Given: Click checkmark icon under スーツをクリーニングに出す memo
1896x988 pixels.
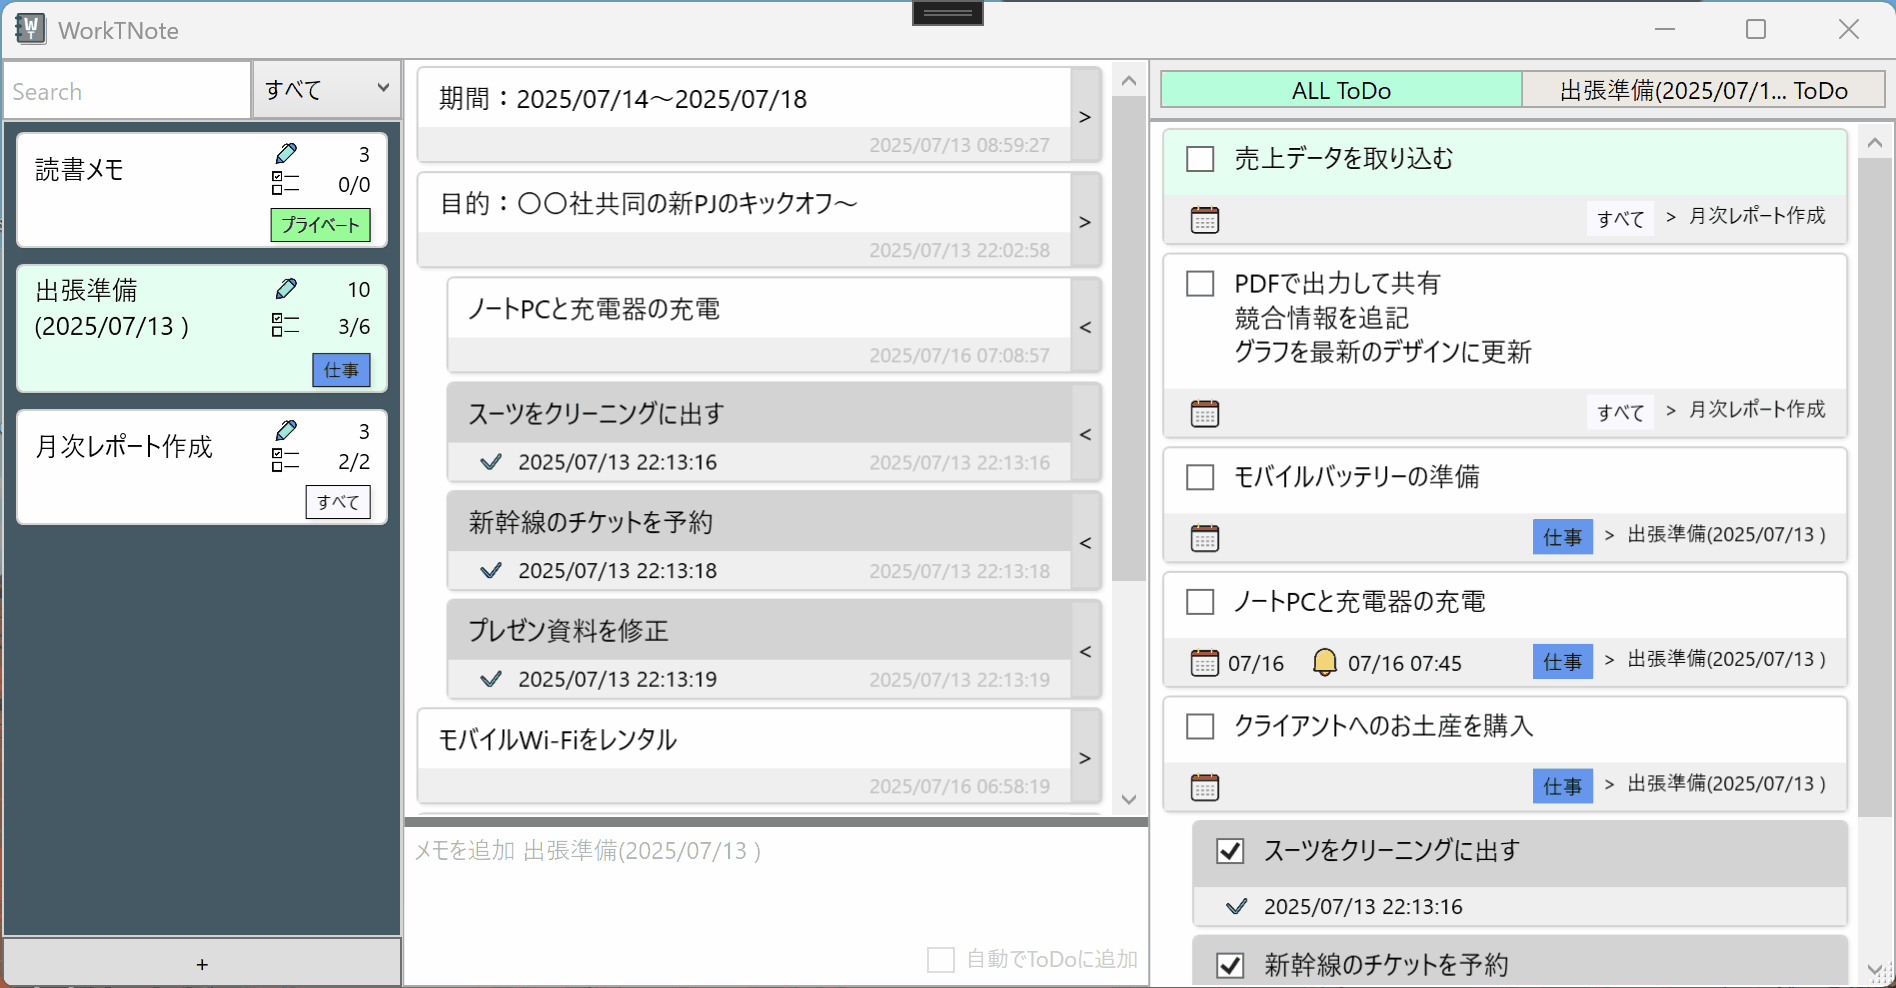Looking at the screenshot, I should tap(491, 462).
